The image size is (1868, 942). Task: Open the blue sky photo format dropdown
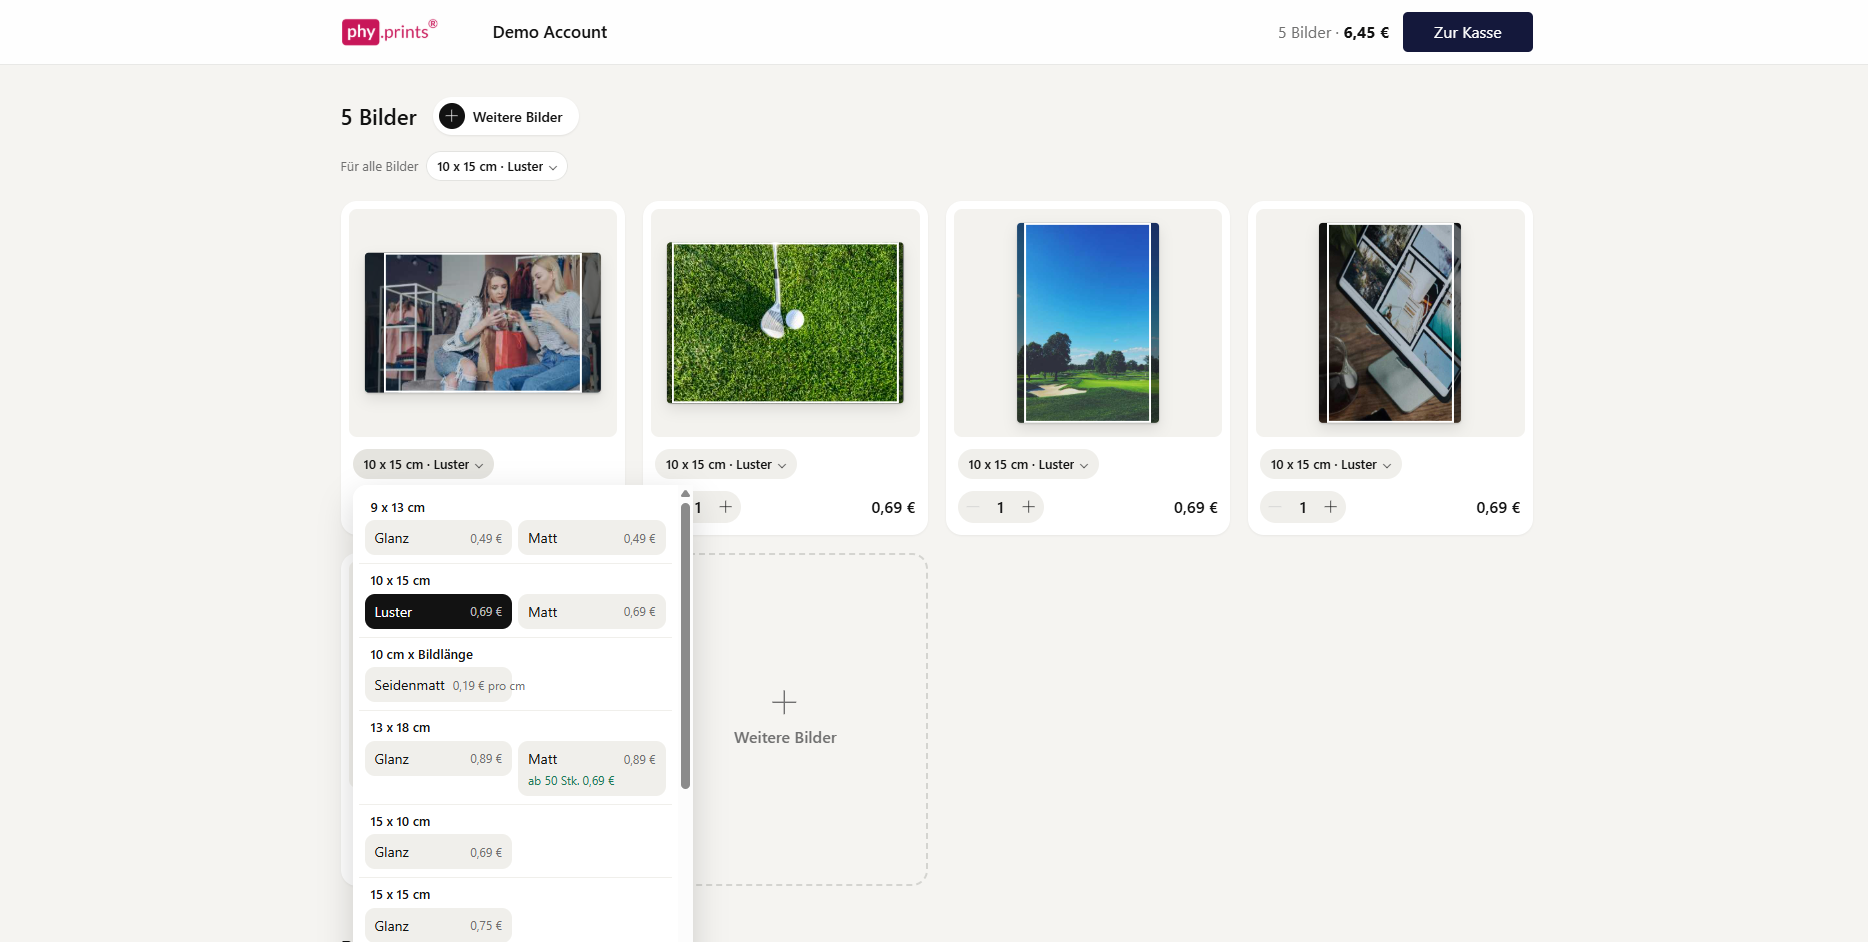[x=1028, y=464]
